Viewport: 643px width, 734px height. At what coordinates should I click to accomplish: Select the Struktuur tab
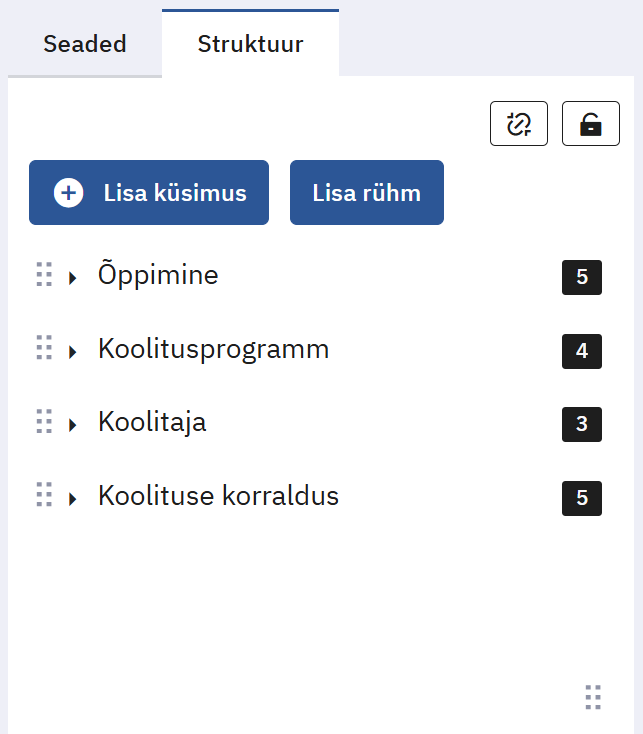pos(250,44)
